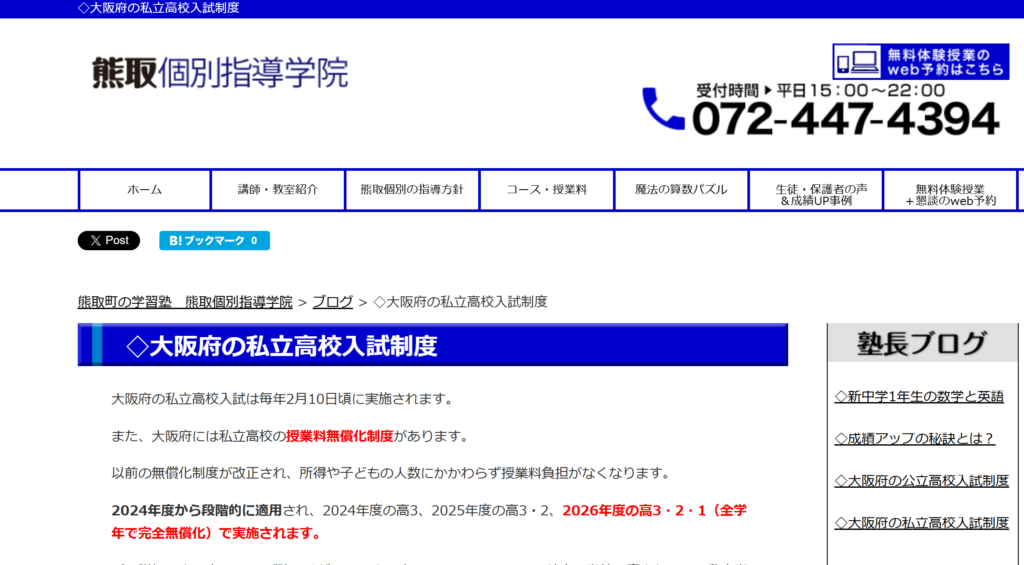The width and height of the screenshot is (1024, 565).
Task: Click the blue phone handset icon
Action: (662, 109)
